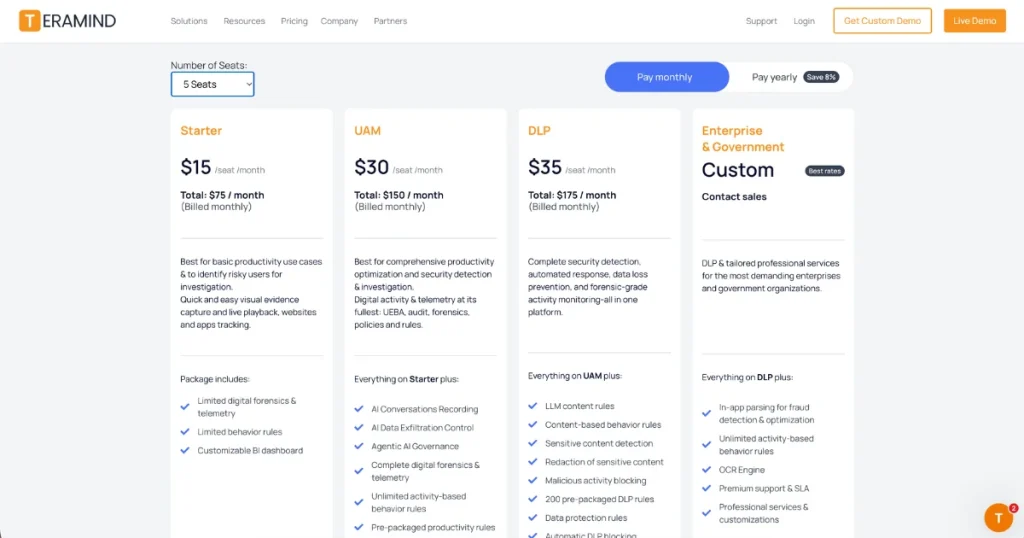Click checkmark beside Customizable BI dashboard
The image size is (1024, 538).
pyautogui.click(x=185, y=451)
